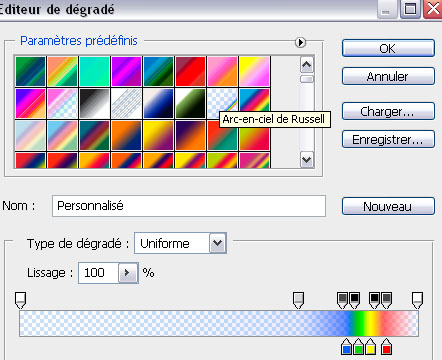Click the Enregistrer... button

388,139
